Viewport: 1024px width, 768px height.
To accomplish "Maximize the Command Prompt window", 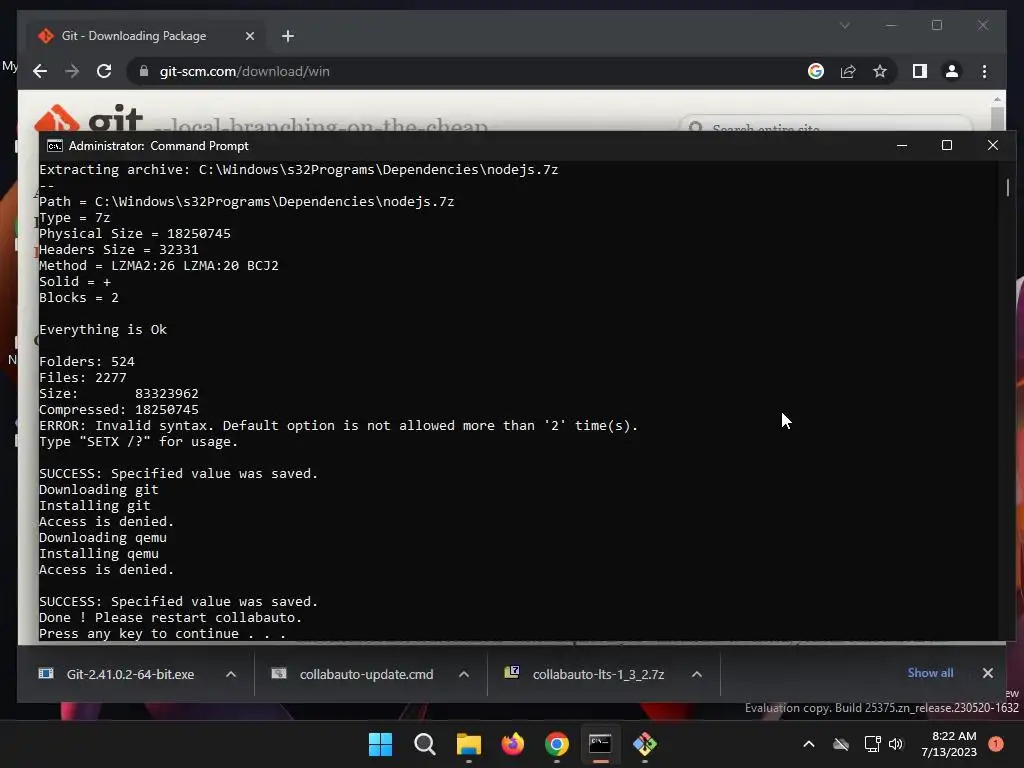I will point(947,145).
